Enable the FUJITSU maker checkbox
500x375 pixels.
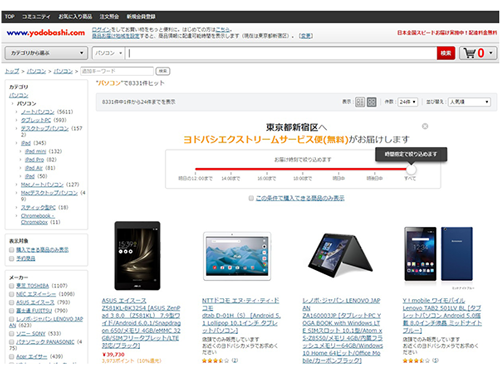12,311
